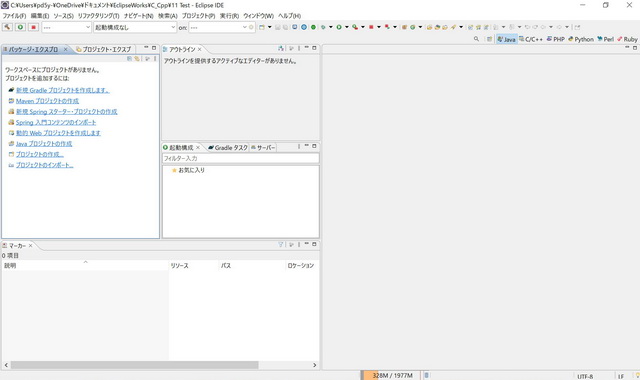Screen dimensions: 640x380
Task: Click the globe web browser toolbar icon
Action: tap(304, 27)
